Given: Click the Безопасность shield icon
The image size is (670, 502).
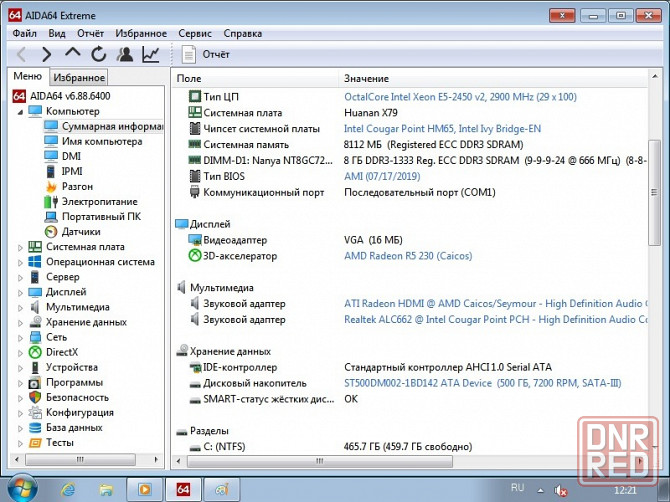Looking at the screenshot, I should [35, 397].
